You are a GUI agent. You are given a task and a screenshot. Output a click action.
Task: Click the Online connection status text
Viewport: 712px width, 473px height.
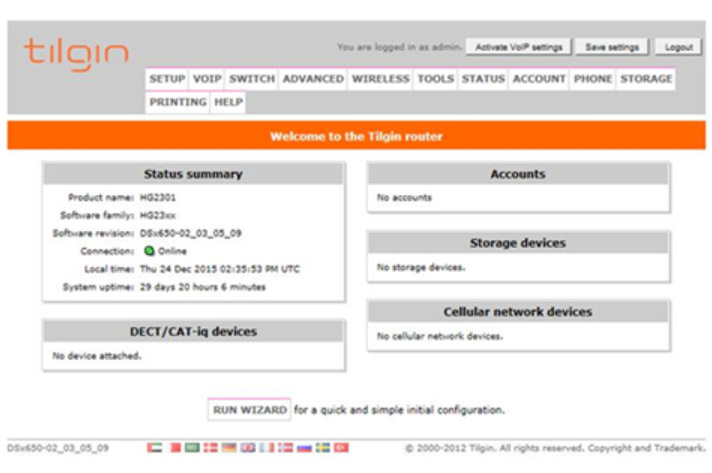[172, 251]
